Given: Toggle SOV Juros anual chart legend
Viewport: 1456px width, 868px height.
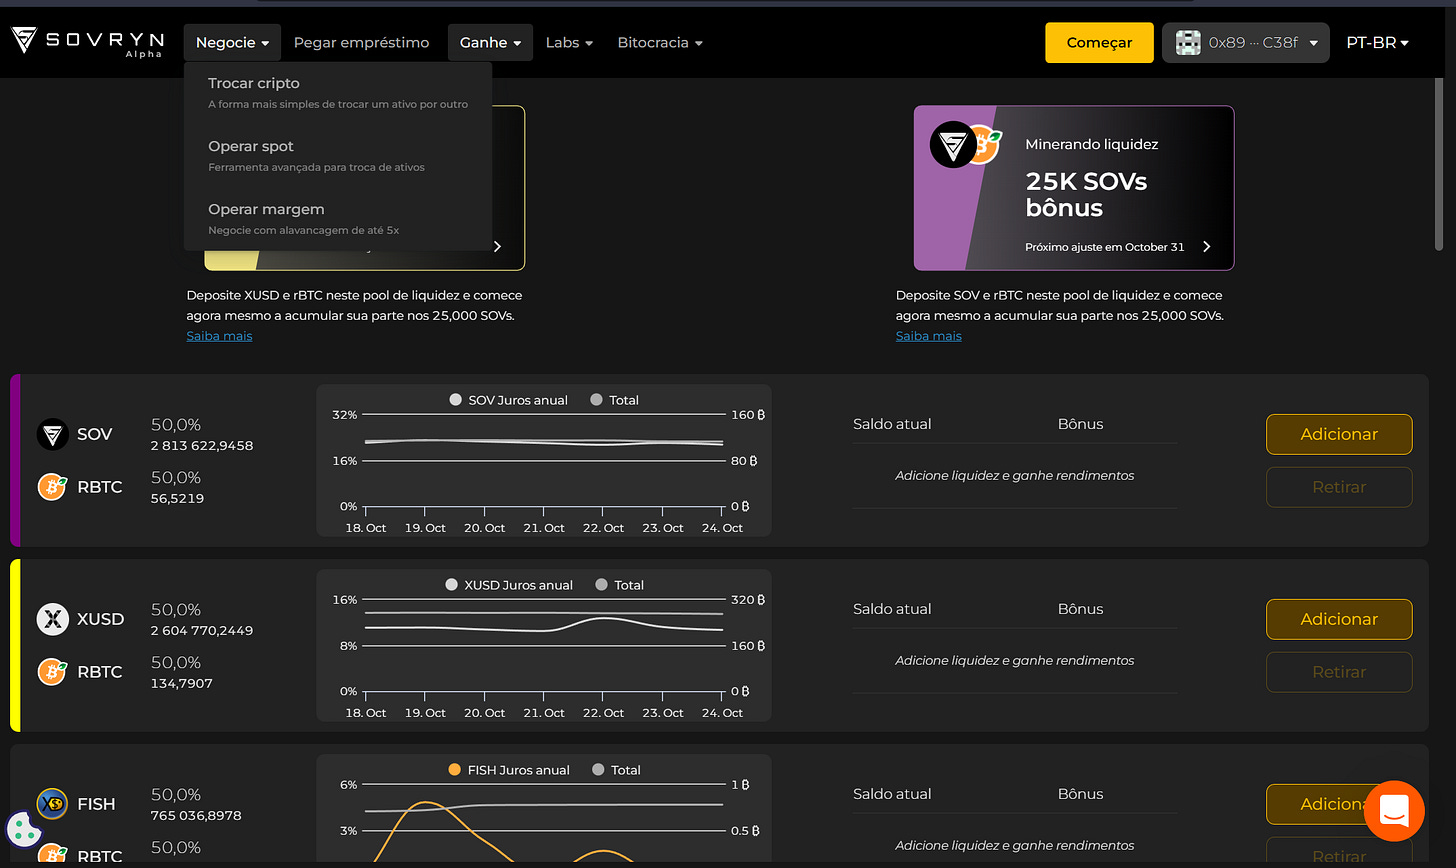Looking at the screenshot, I should click(x=509, y=400).
